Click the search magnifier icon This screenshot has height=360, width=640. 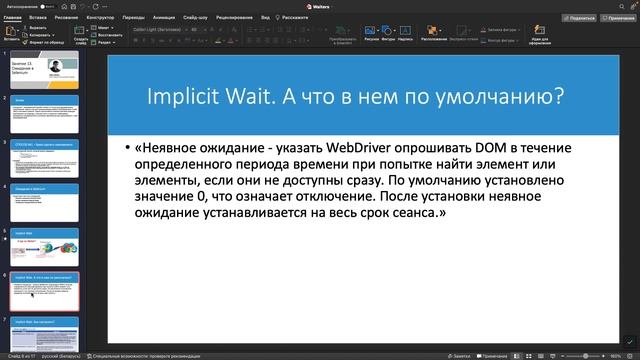click(622, 7)
